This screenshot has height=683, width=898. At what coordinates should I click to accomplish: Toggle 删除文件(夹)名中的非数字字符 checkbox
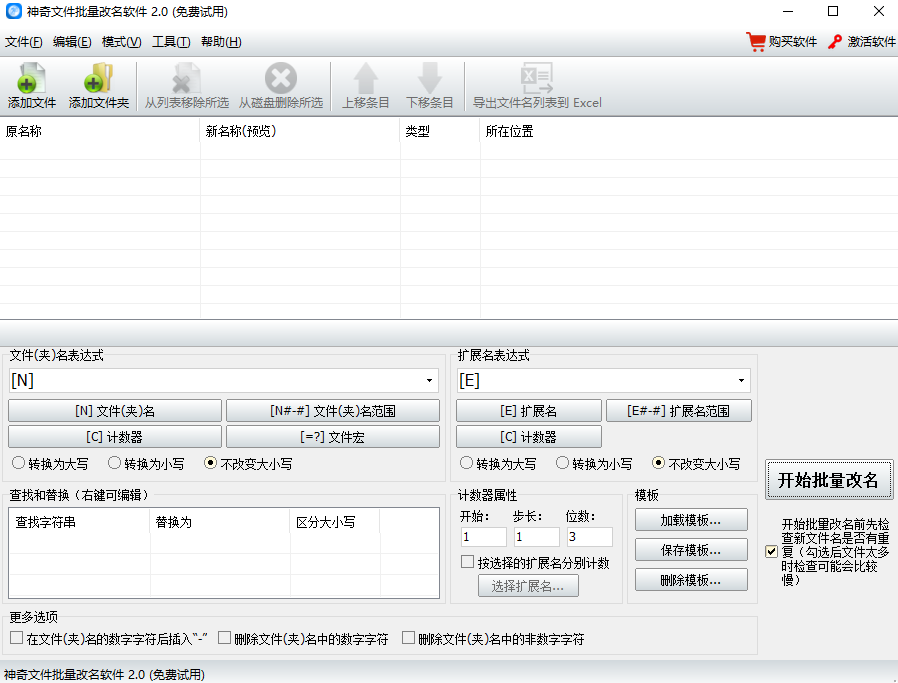point(408,638)
